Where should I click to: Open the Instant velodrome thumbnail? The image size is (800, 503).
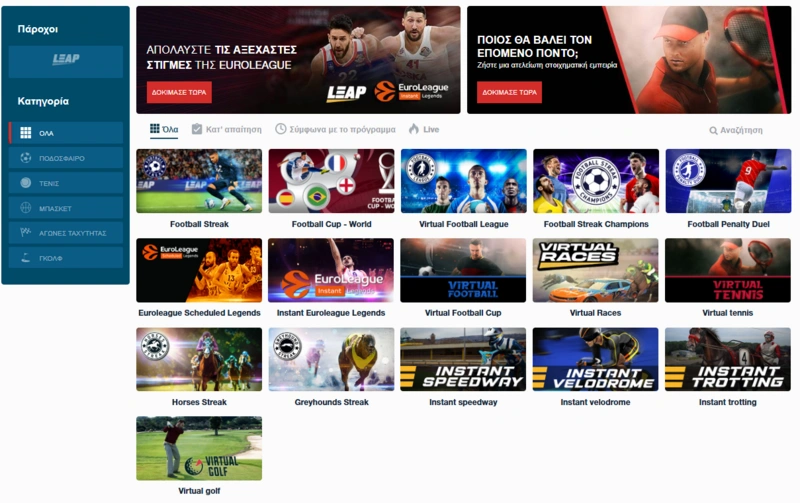pyautogui.click(x=595, y=359)
